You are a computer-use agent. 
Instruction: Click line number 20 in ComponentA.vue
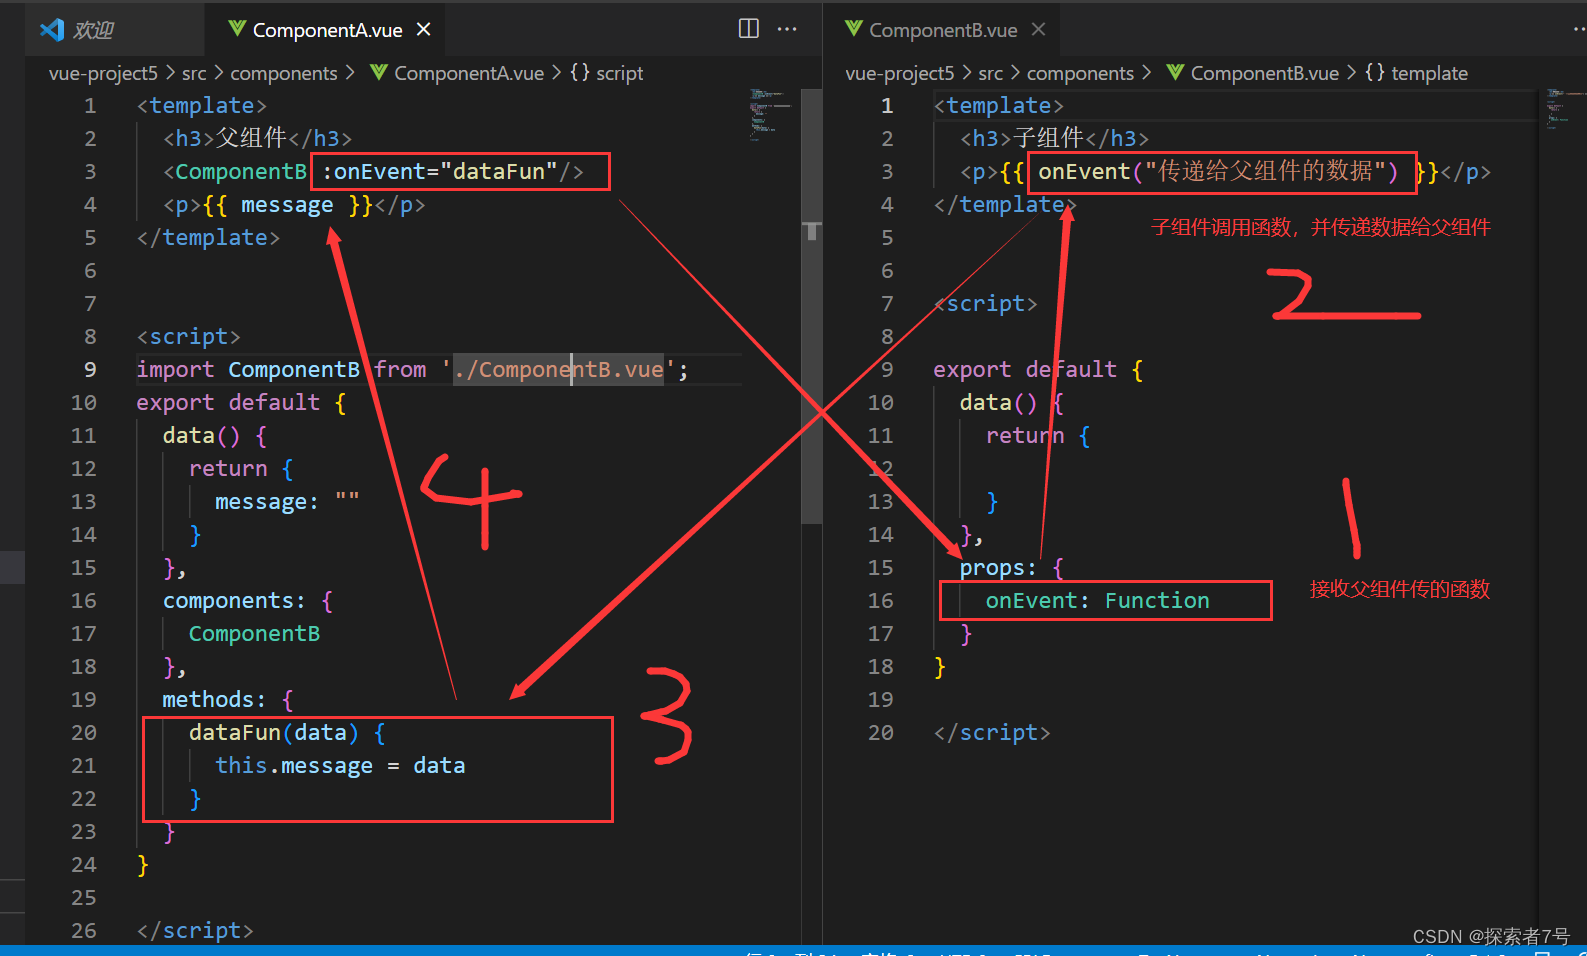pos(84,733)
